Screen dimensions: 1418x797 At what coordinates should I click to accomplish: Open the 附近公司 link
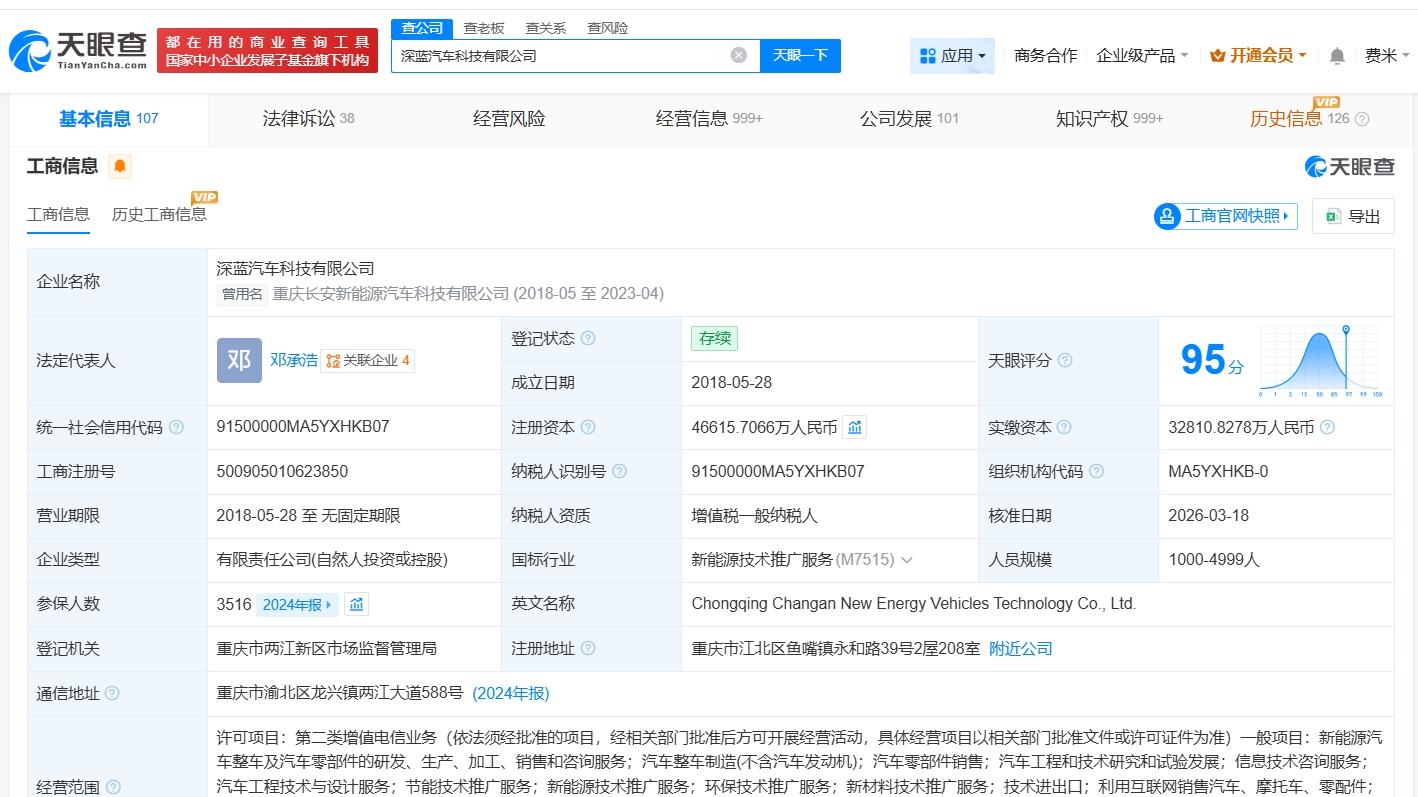1021,648
